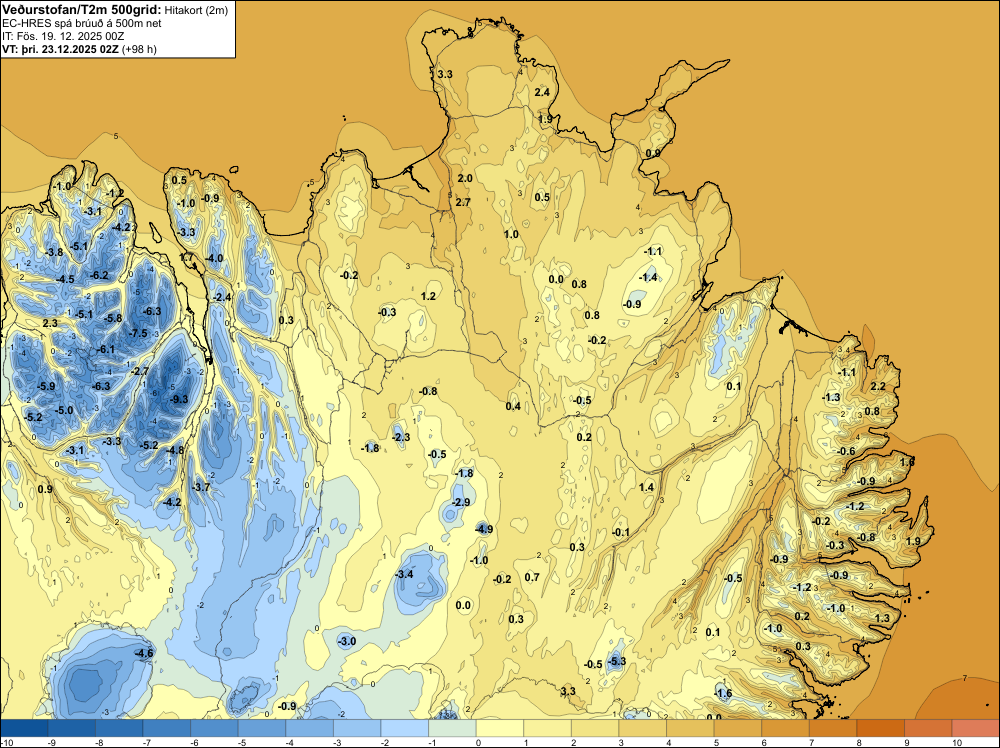Click the temperature value "-0.6"
Viewport: 1000px width, 748px height.
tap(846, 451)
